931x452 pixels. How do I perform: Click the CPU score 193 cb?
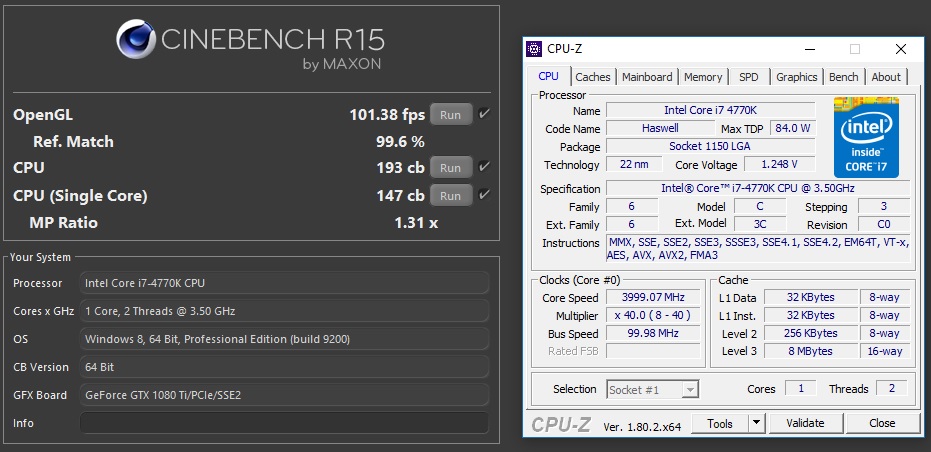tap(400, 167)
